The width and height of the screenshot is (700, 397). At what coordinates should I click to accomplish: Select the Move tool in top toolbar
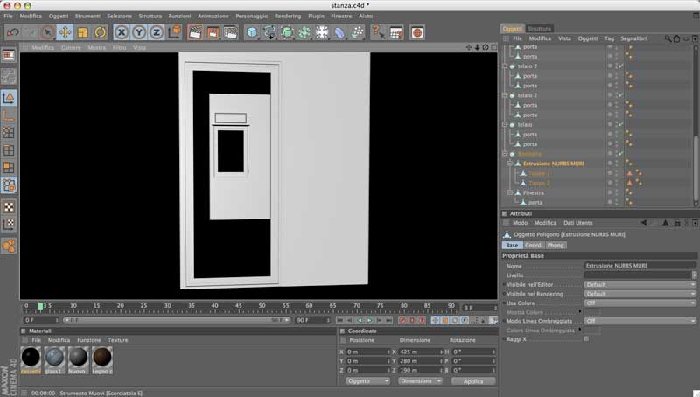[x=65, y=32]
